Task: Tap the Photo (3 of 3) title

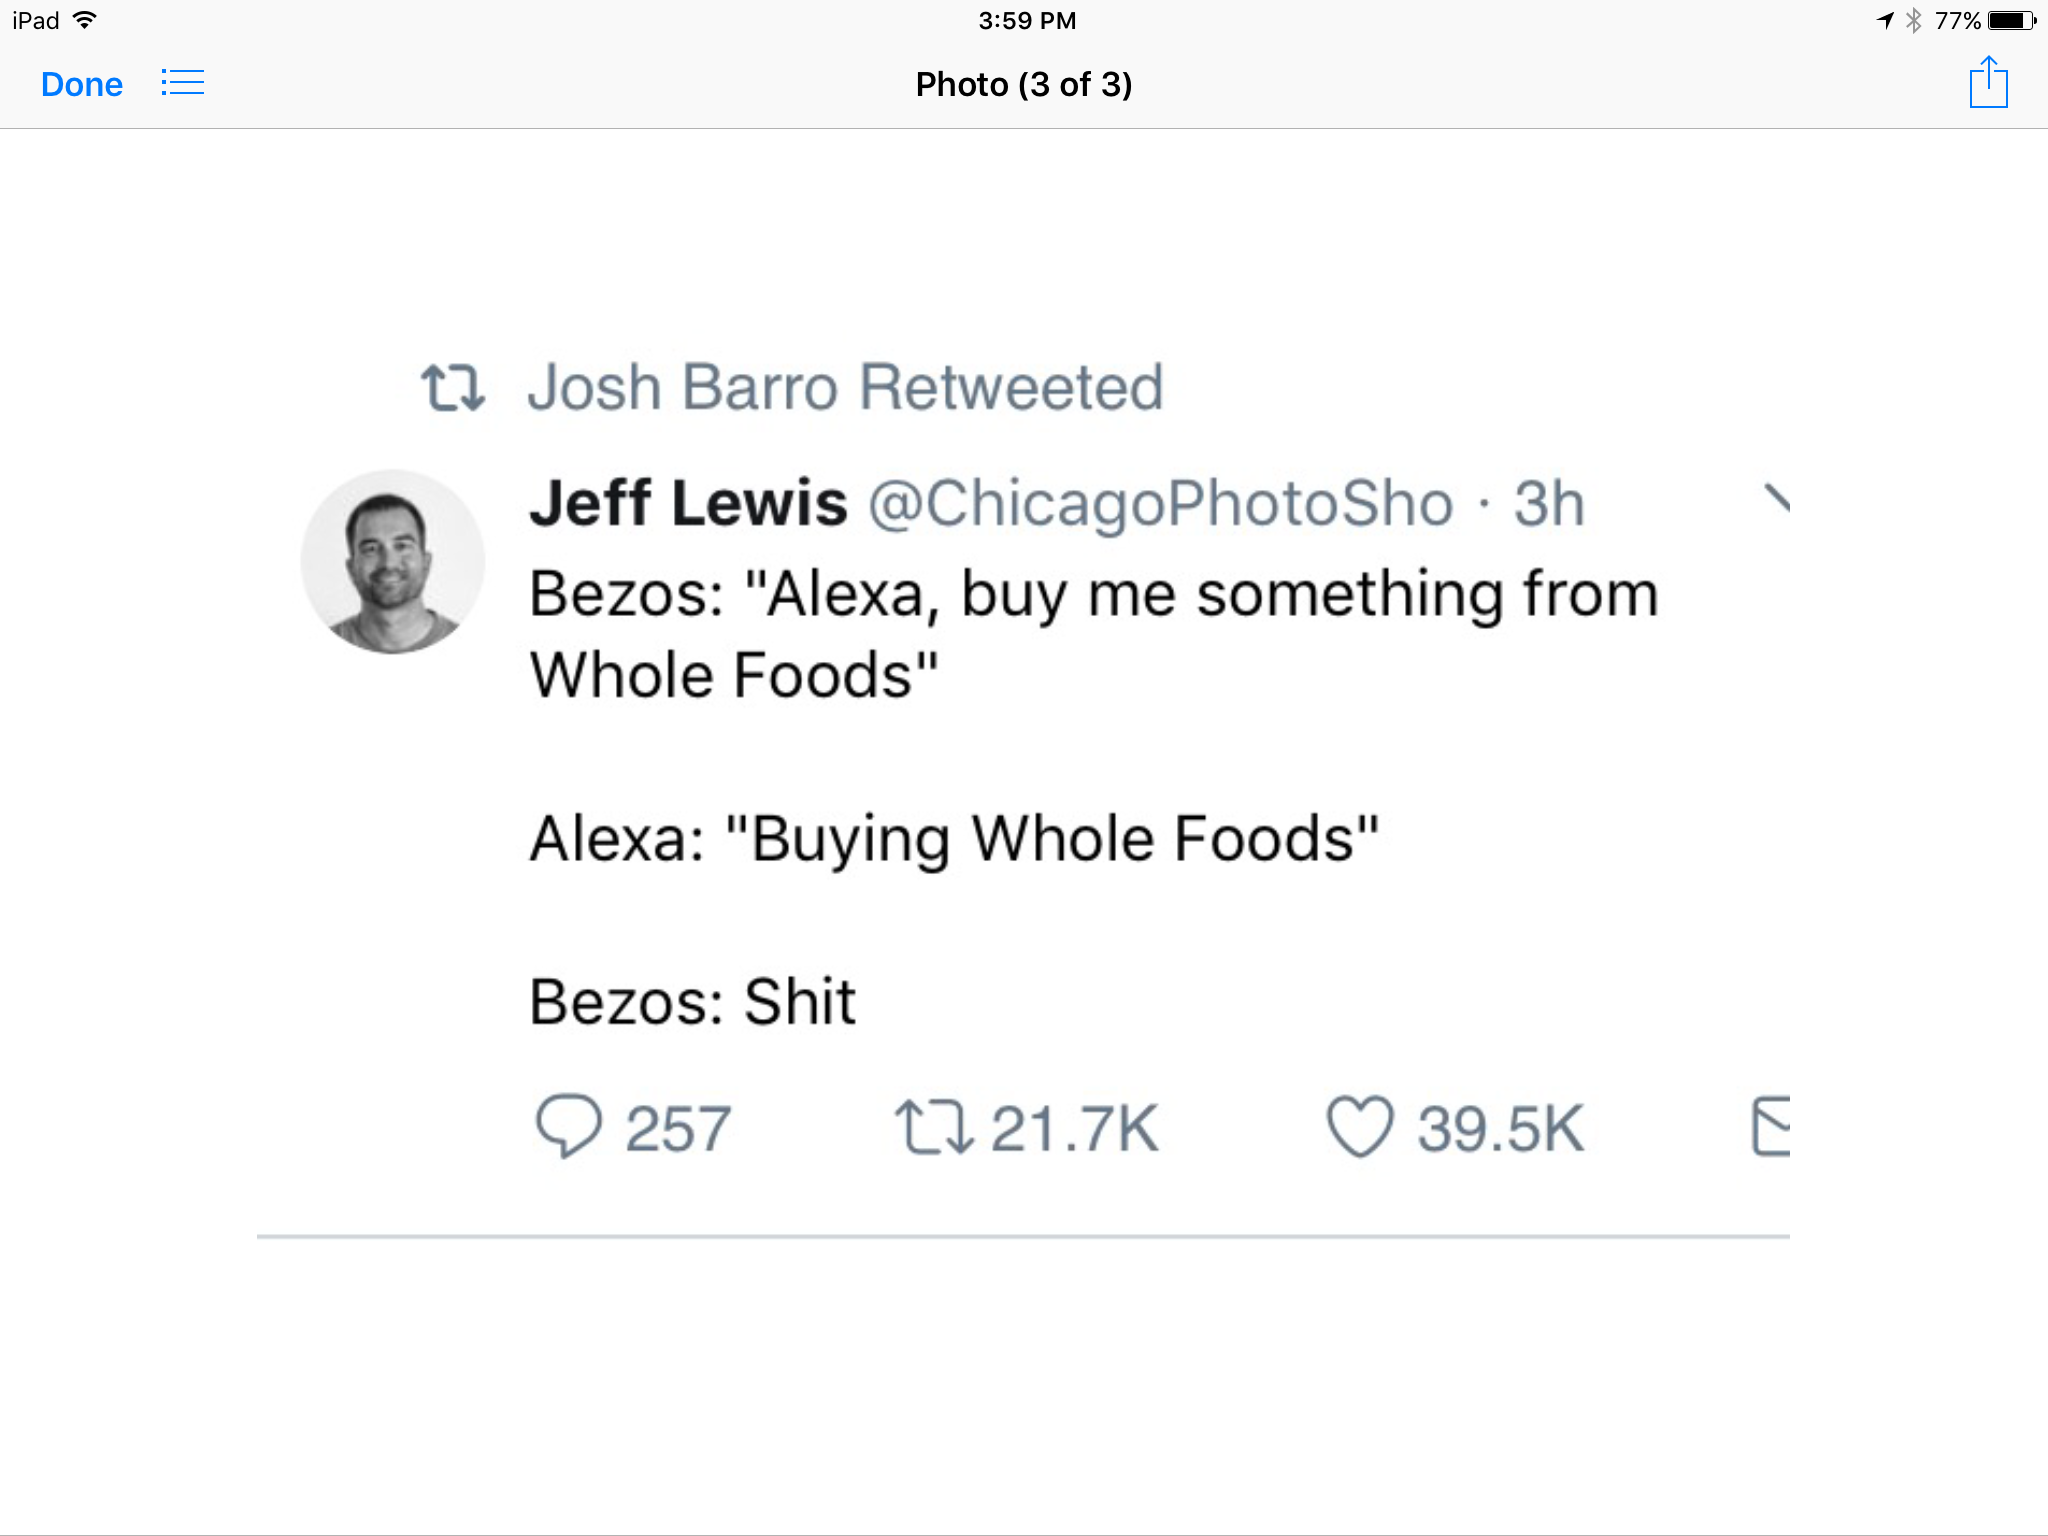Action: [1023, 84]
